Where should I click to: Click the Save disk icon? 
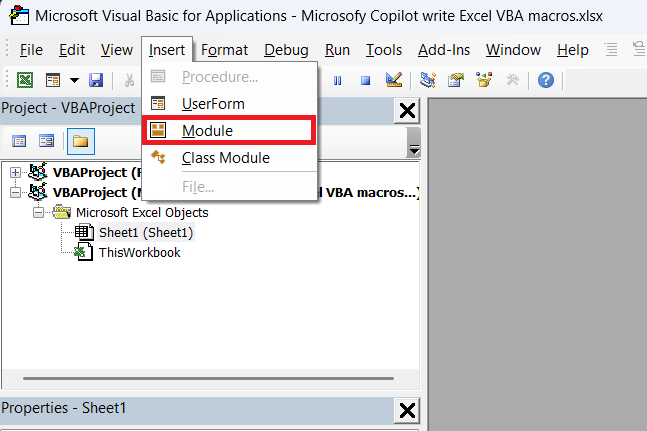point(96,80)
